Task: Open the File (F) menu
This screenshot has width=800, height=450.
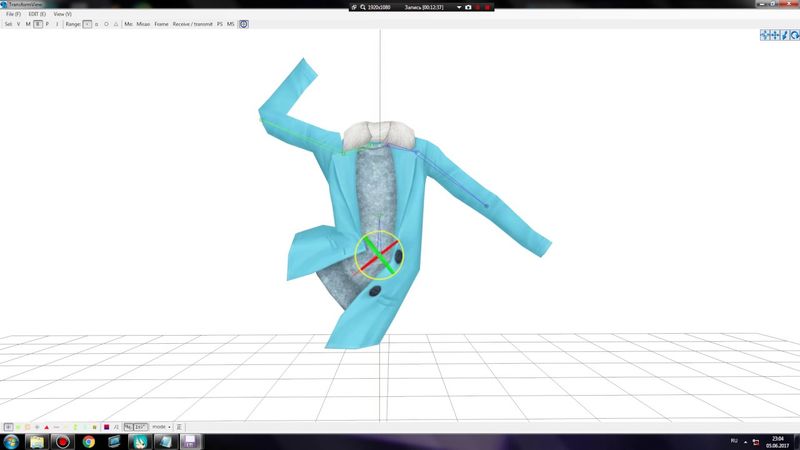Action: point(13,14)
